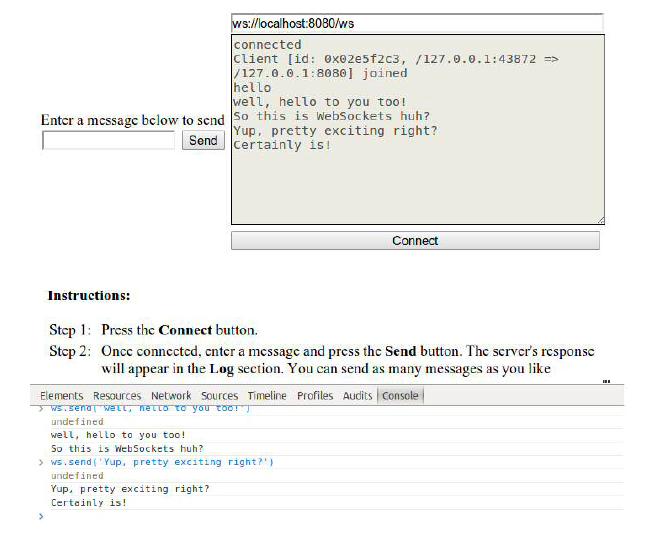Switch to the Audits tab

coord(357,396)
